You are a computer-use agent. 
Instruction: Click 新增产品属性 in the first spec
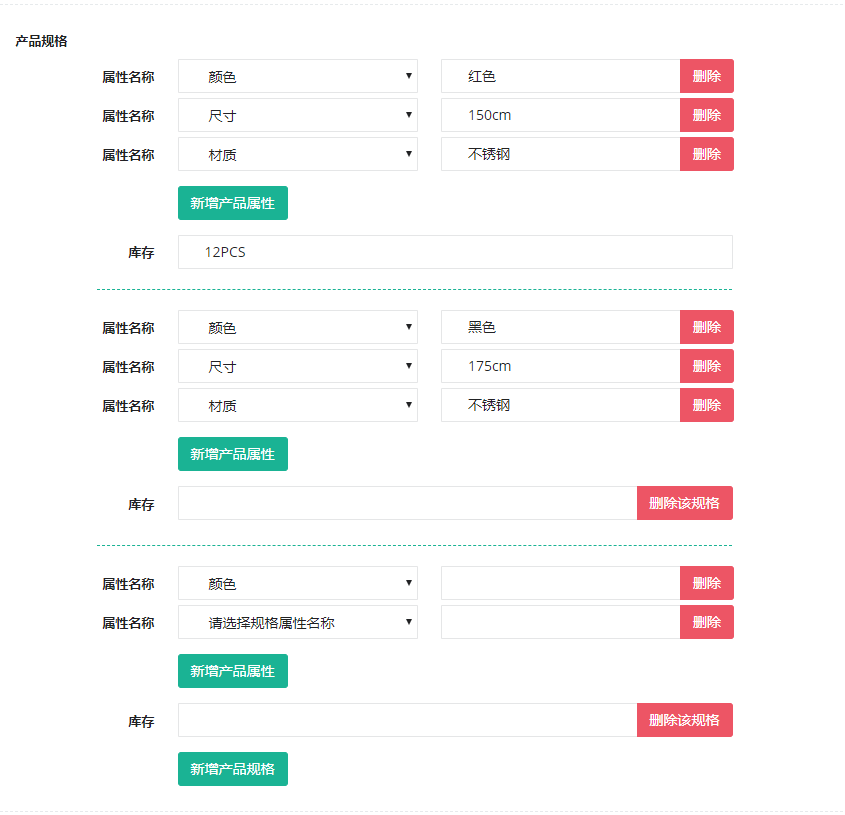pyautogui.click(x=232, y=203)
